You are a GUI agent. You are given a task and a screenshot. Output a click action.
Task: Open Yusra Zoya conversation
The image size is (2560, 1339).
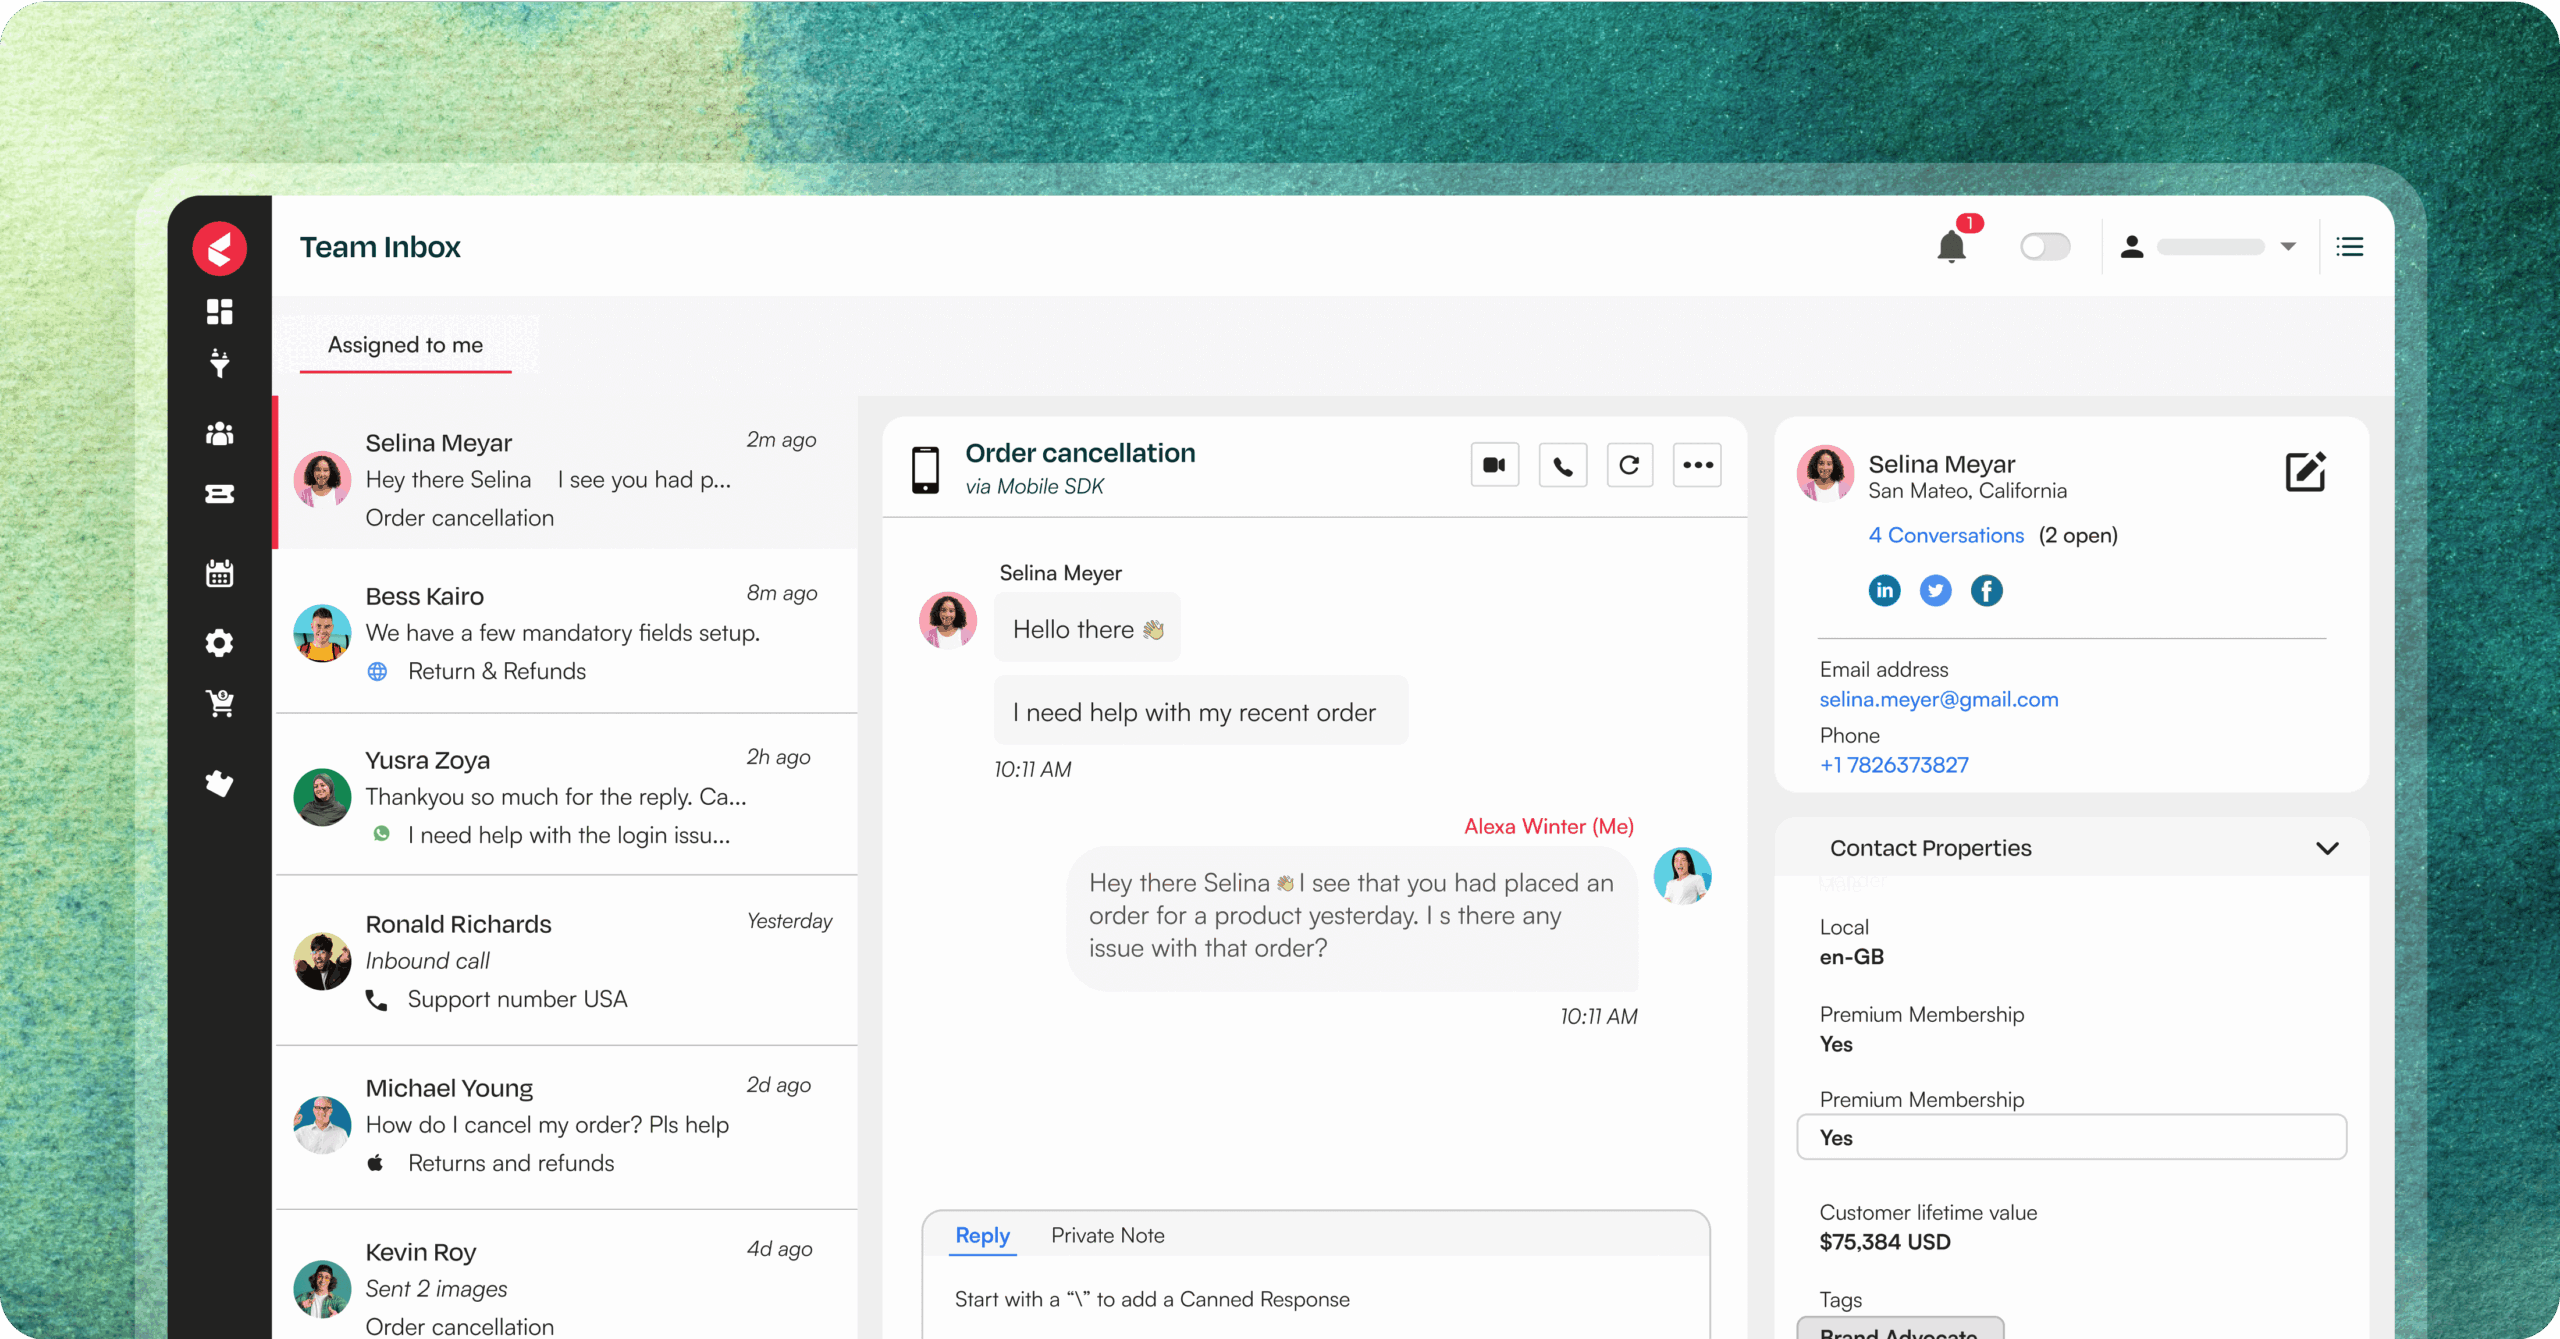click(x=566, y=796)
